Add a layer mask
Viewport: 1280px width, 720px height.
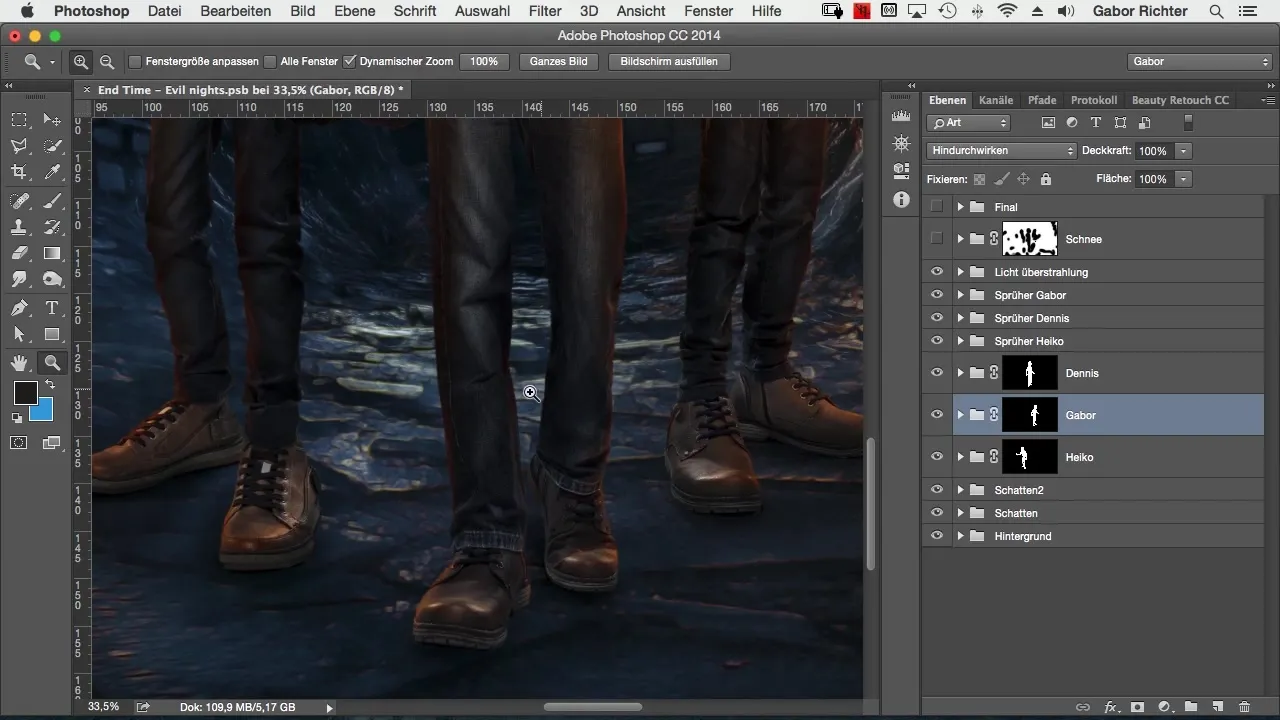click(x=1137, y=707)
